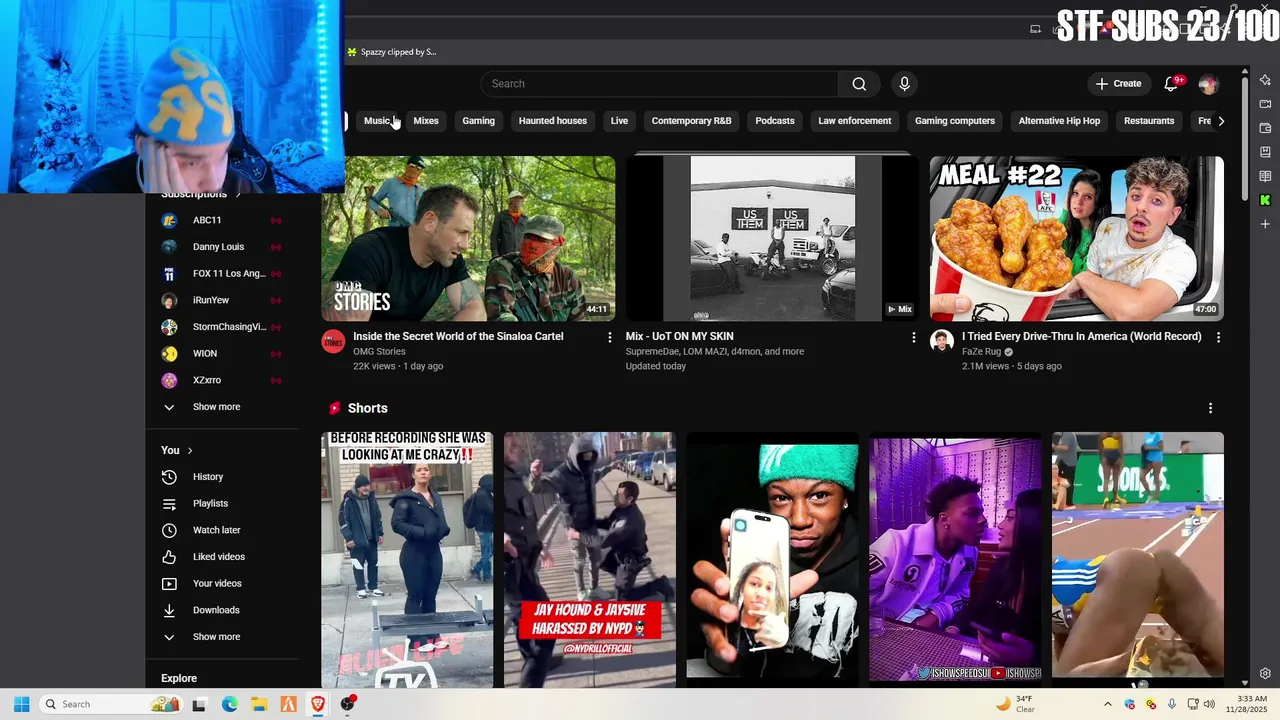The height and width of the screenshot is (720, 1280).
Task: Open the OMG Stories channel avatar
Action: click(333, 342)
